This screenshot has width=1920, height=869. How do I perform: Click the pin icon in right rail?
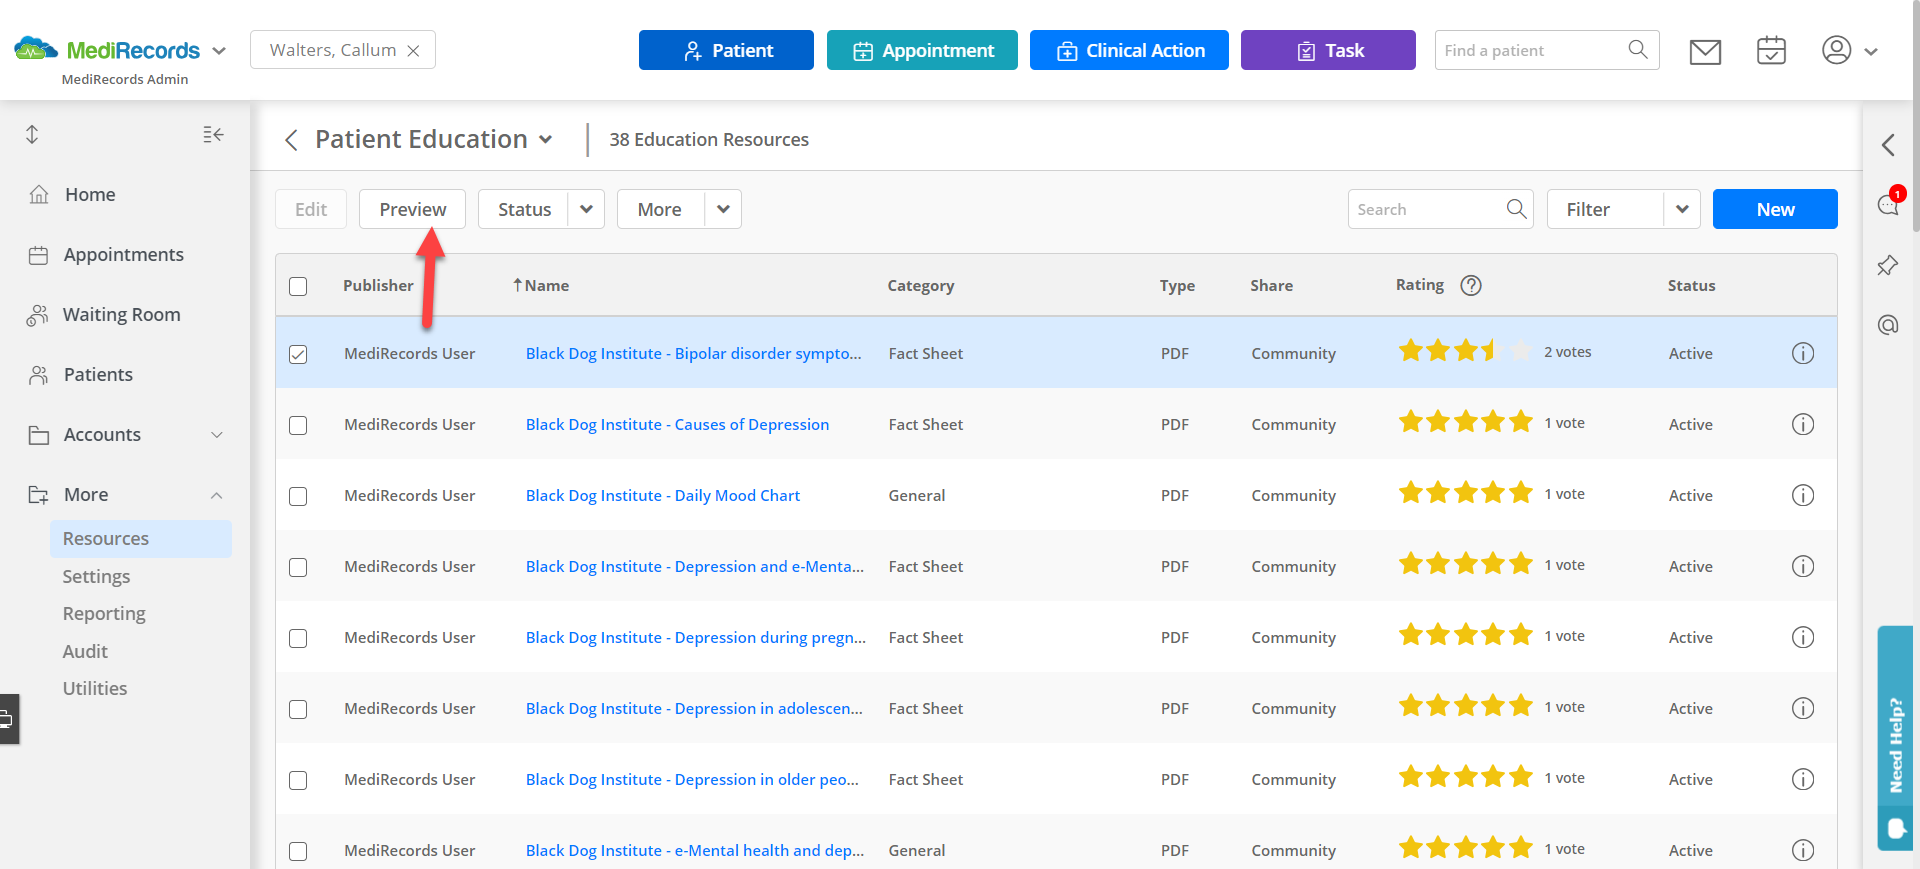[1888, 265]
